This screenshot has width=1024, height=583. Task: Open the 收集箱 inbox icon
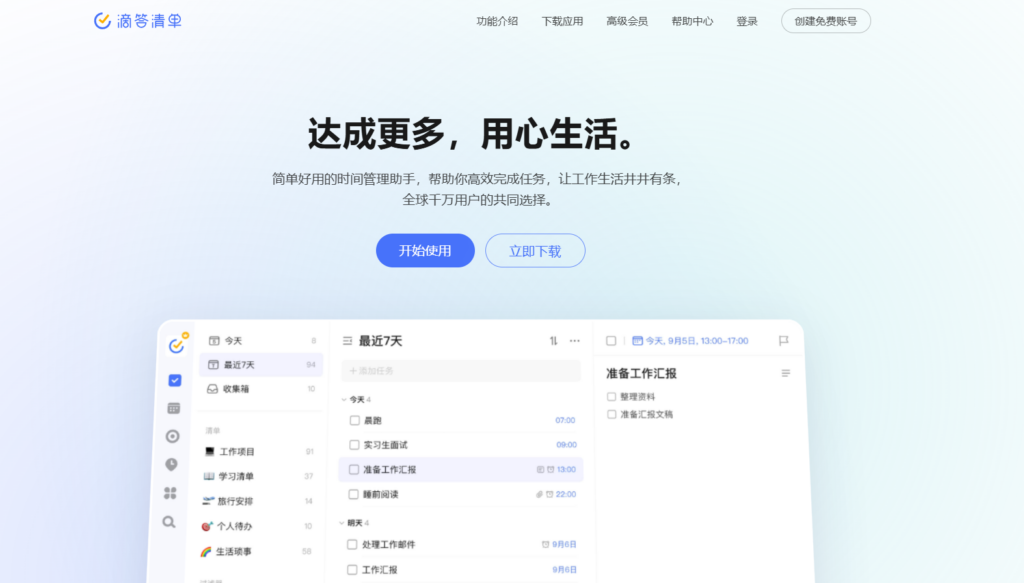(212, 388)
